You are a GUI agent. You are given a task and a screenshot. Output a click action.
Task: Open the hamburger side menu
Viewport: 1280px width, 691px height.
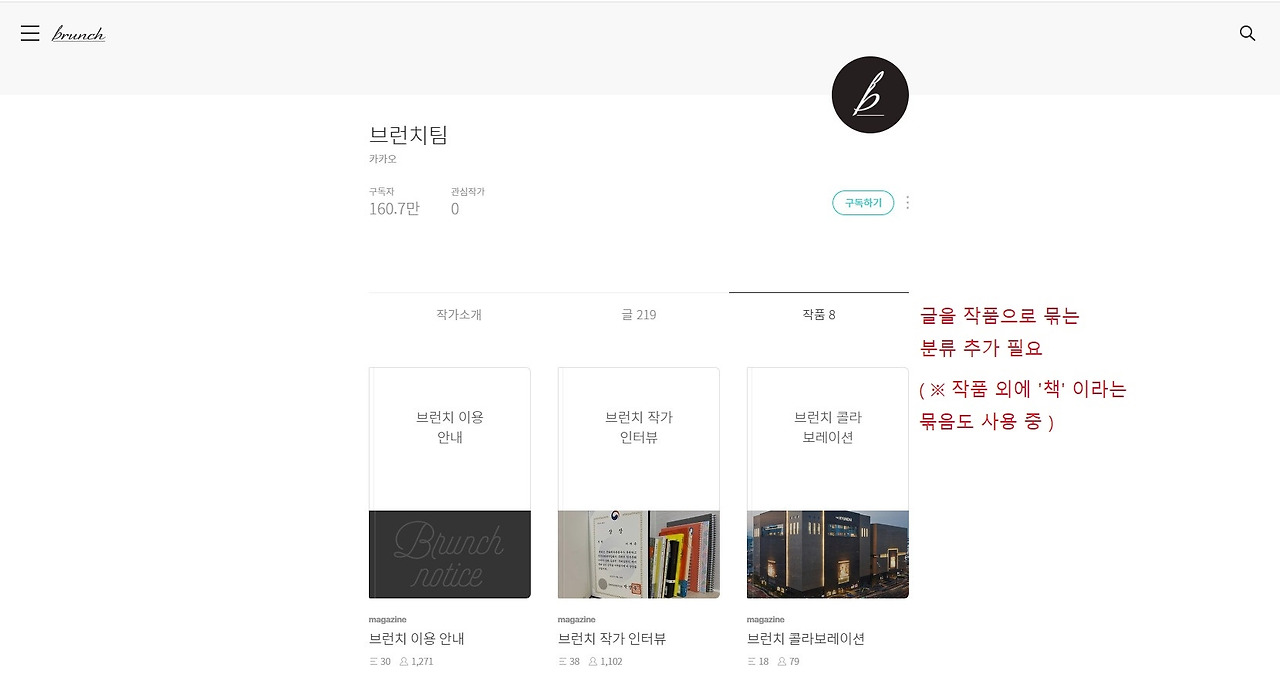[30, 33]
